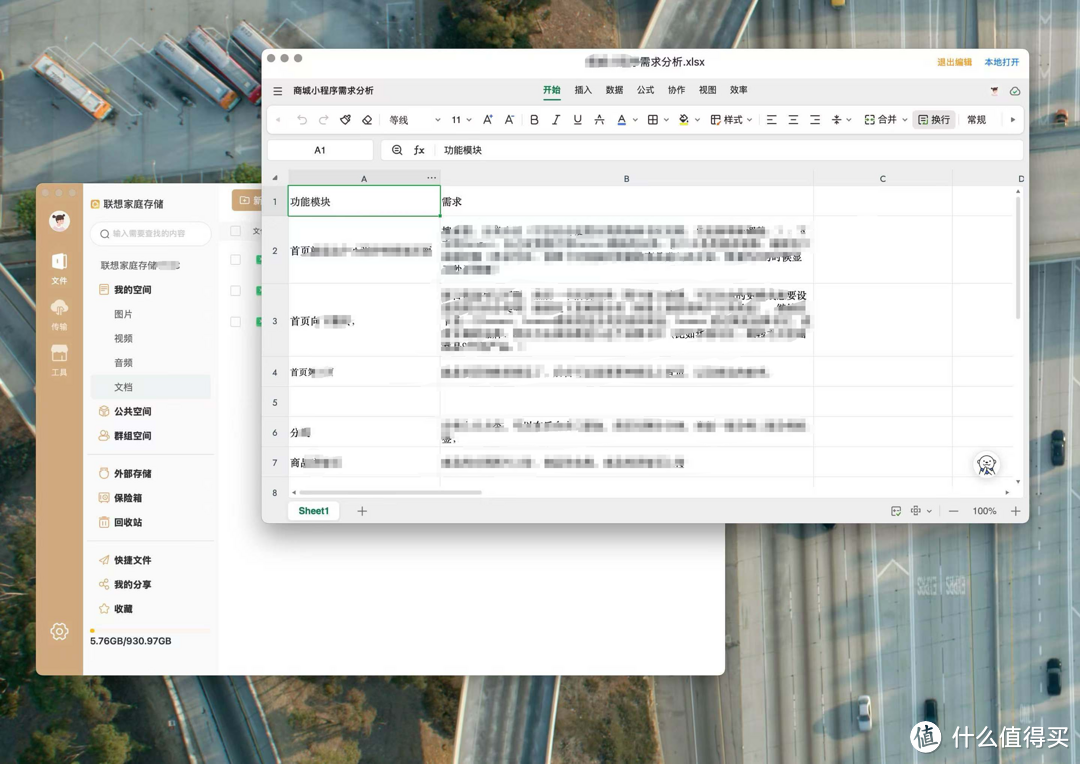Expand the font color dropdown arrow
Image resolution: width=1080 pixels, height=764 pixels.
(634, 119)
